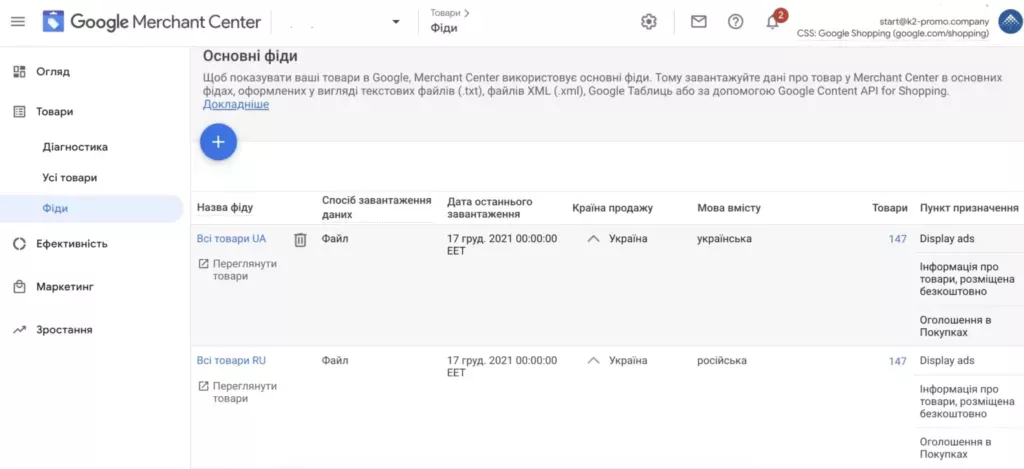
Task: Click the Країна продажу column header
Action: 613,208
